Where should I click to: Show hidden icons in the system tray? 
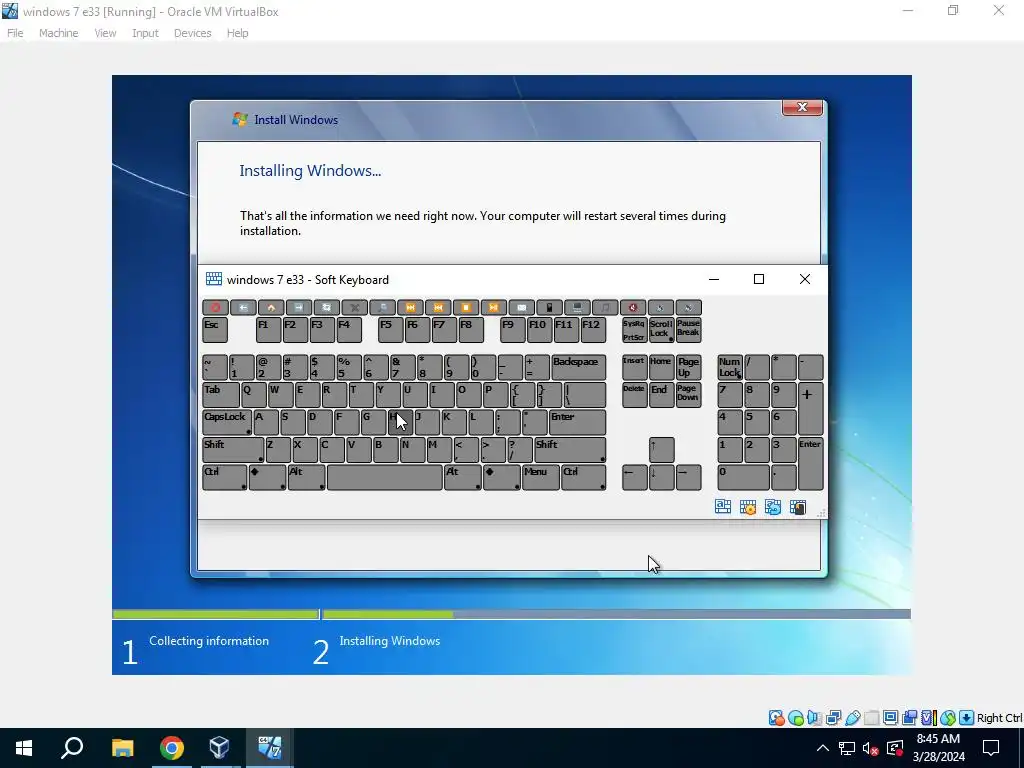tap(823, 748)
